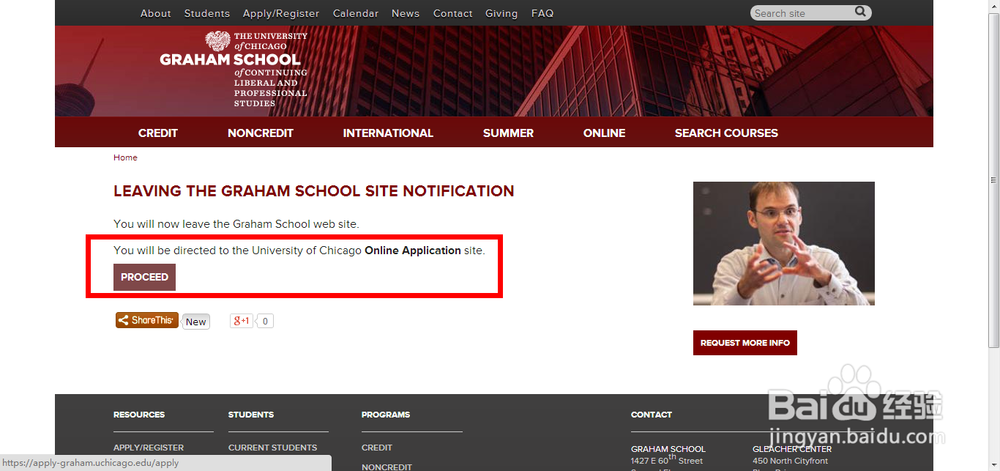This screenshot has width=1000, height=471.
Task: Click the GRAHAM SCHOOL address title
Action: pos(668,449)
